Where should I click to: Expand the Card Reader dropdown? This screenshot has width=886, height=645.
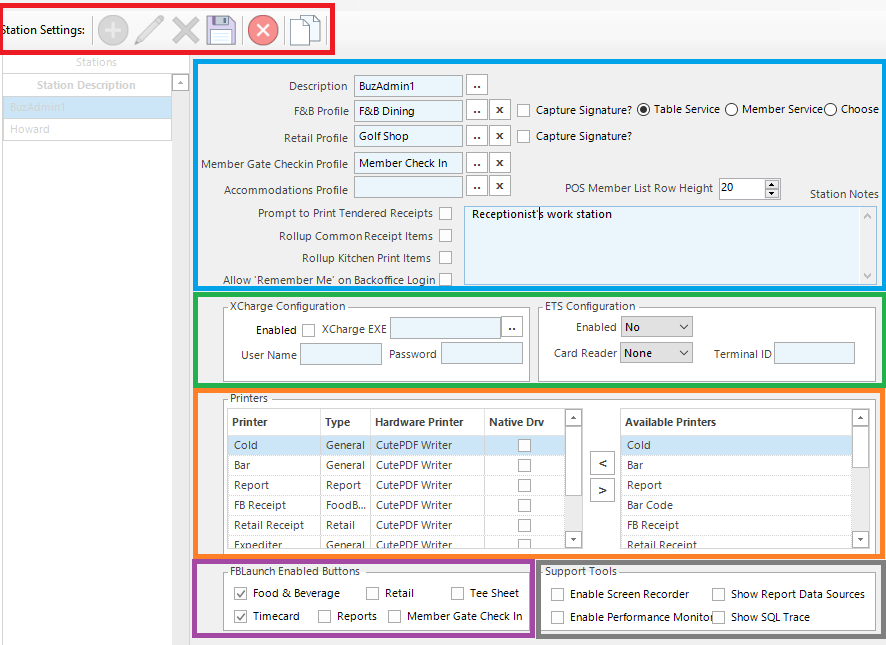point(656,353)
